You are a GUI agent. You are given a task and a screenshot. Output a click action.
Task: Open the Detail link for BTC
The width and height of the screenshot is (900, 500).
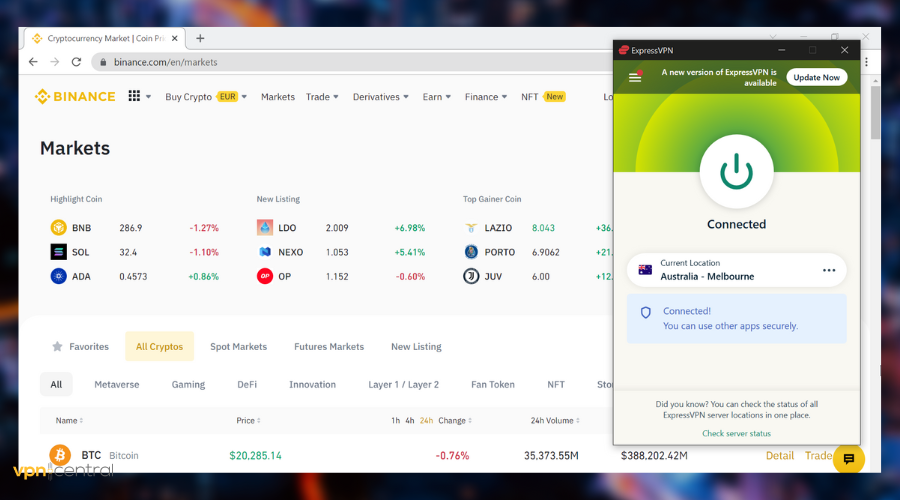point(779,456)
